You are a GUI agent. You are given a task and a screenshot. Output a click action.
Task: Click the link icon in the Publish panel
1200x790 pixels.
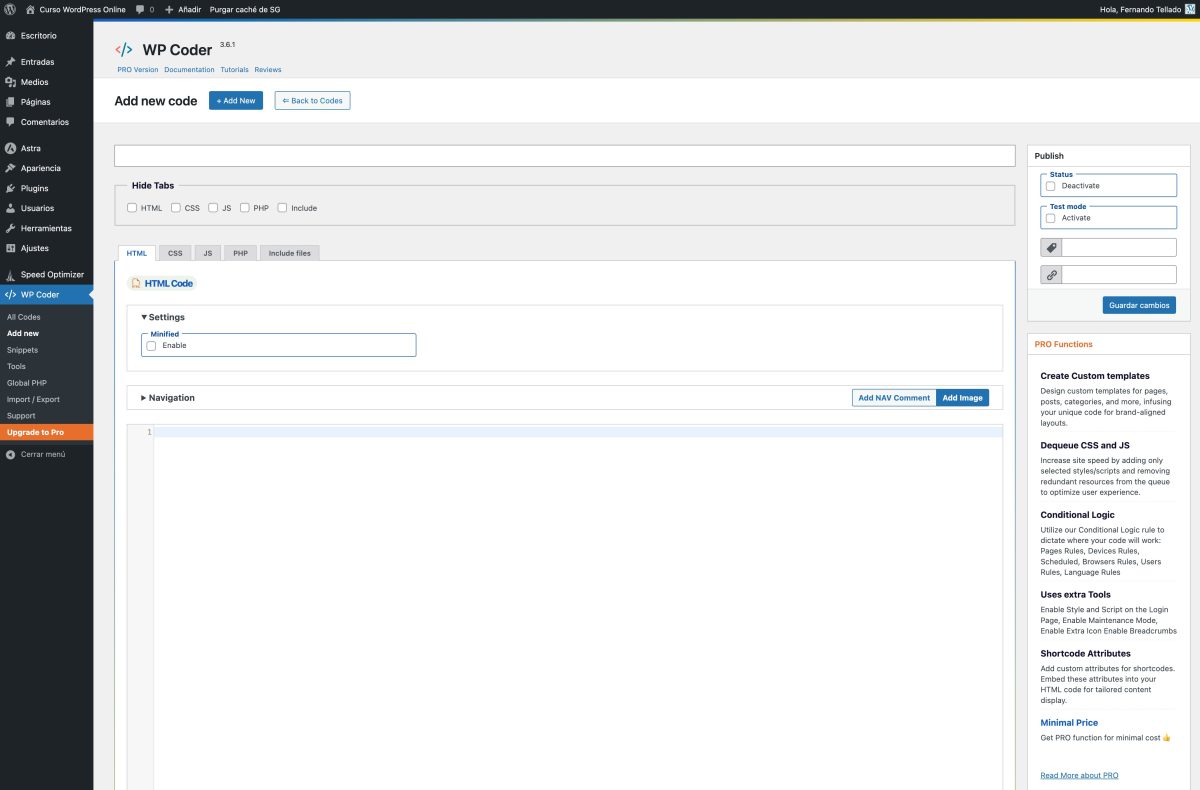(1050, 273)
